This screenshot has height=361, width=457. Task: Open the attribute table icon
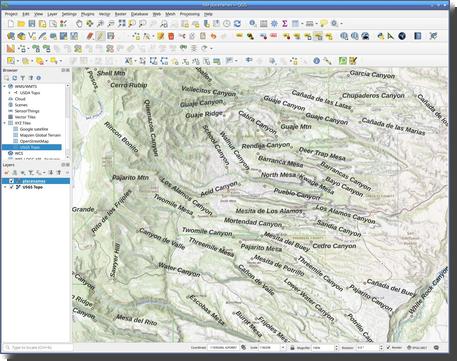coord(264,24)
